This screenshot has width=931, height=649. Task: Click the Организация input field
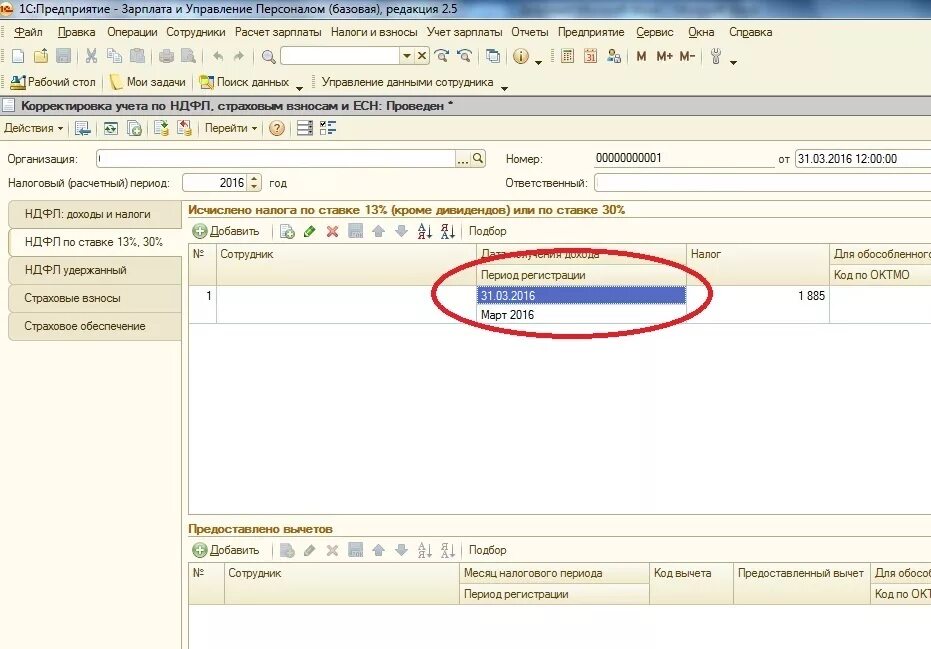[x=276, y=159]
